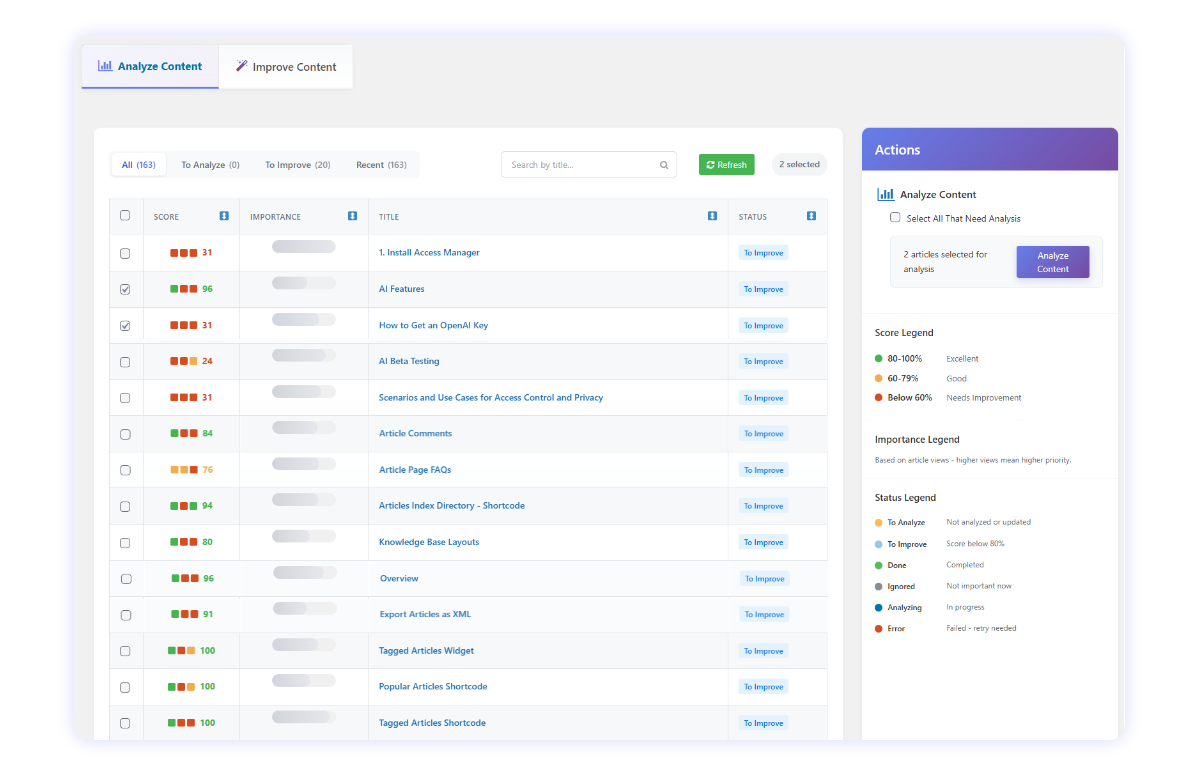Check the Article Comments row checkbox
1200x775 pixels.
[x=125, y=434]
